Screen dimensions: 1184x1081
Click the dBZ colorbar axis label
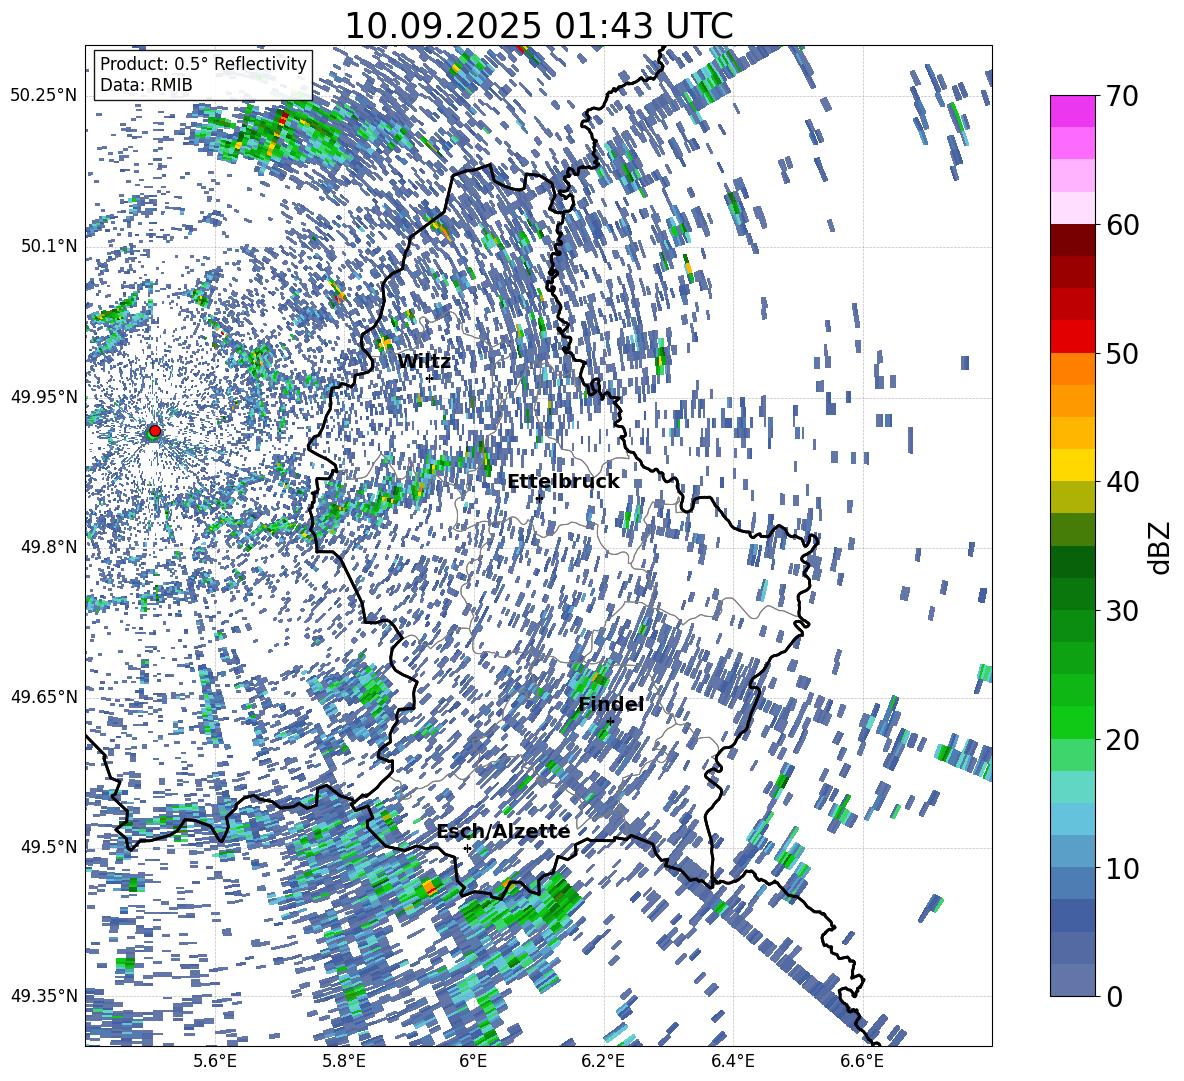(x=1160, y=547)
